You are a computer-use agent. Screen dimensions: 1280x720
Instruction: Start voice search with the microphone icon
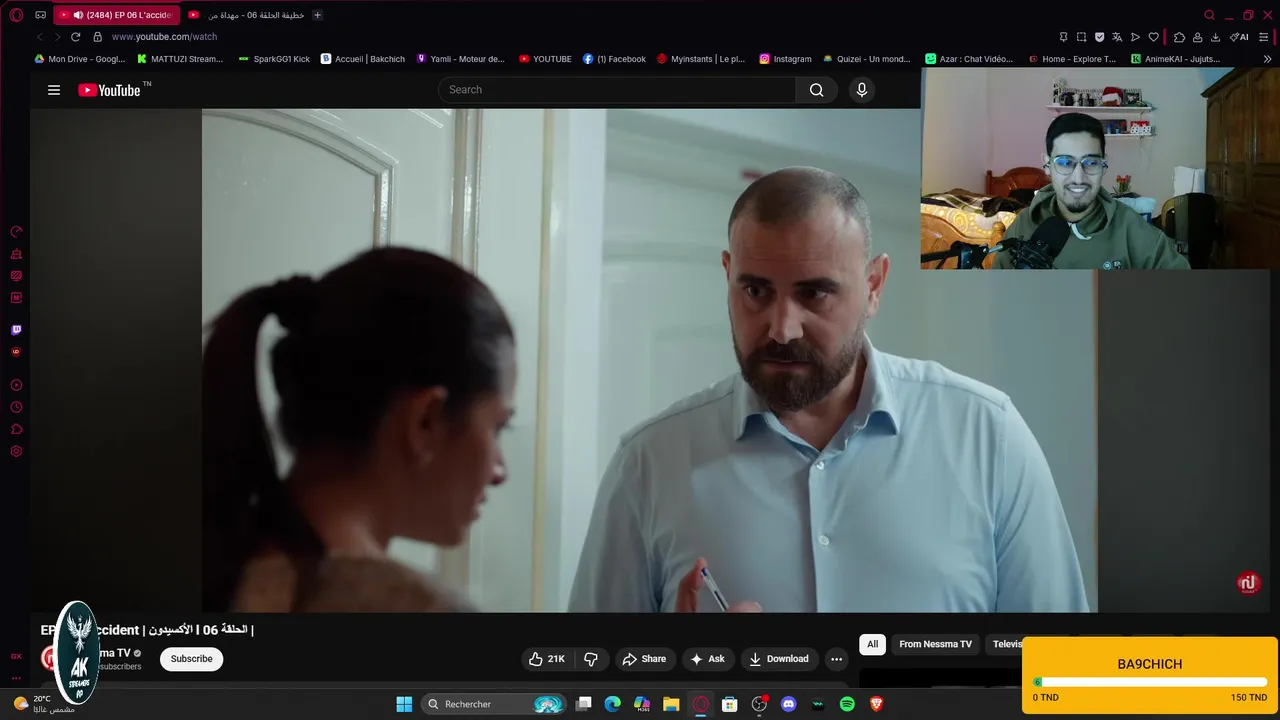click(862, 90)
